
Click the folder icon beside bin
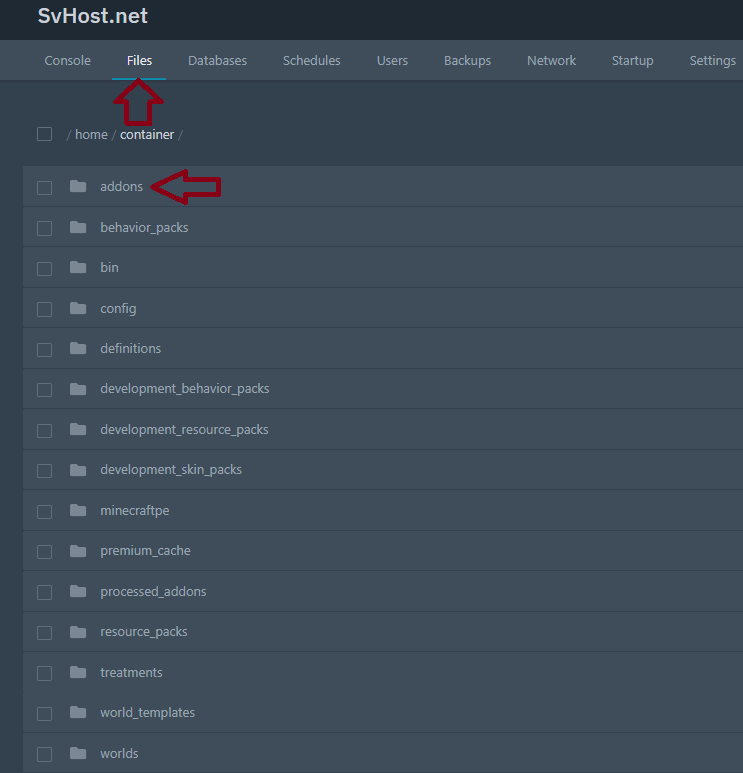click(x=78, y=268)
